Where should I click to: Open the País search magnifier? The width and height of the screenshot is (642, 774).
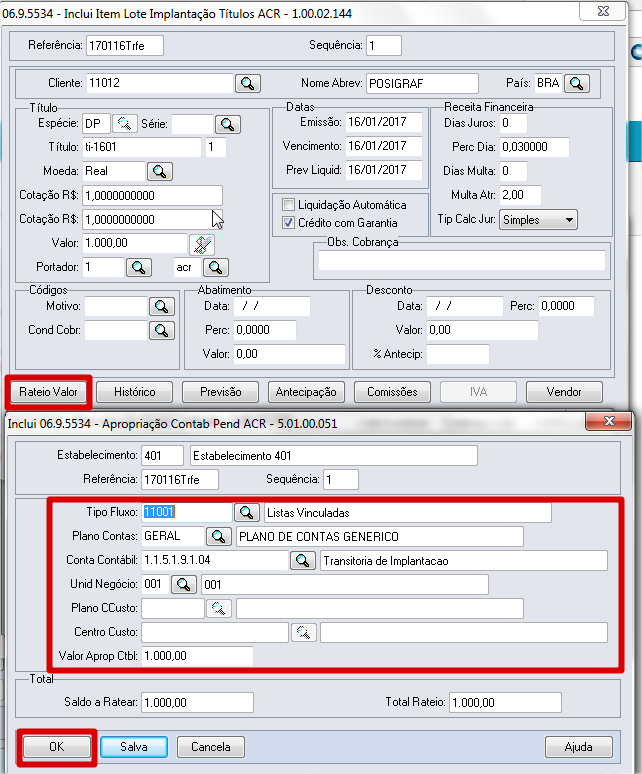(576, 83)
